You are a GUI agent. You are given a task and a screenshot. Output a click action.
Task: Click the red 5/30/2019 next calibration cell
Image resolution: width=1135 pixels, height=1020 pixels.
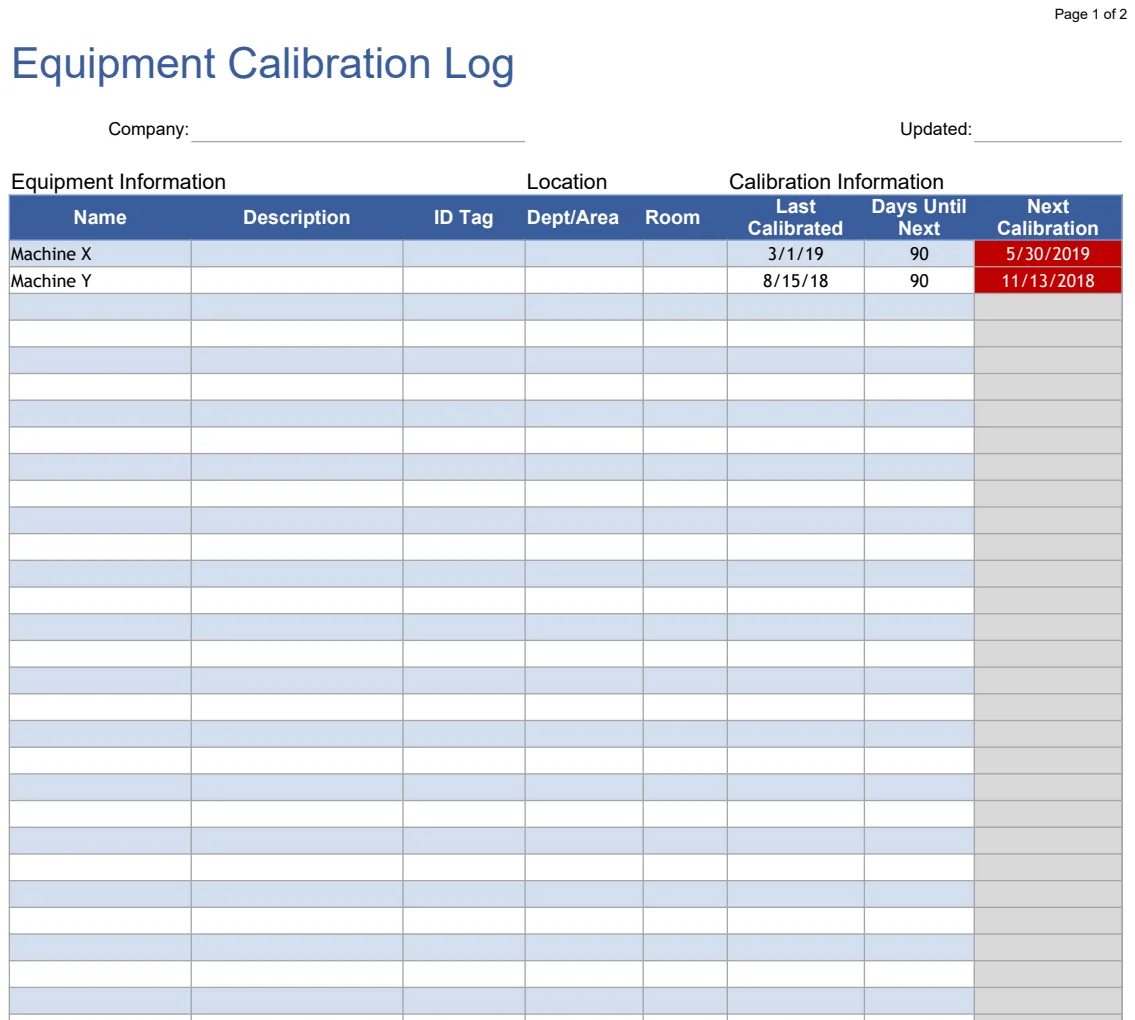pos(1048,254)
